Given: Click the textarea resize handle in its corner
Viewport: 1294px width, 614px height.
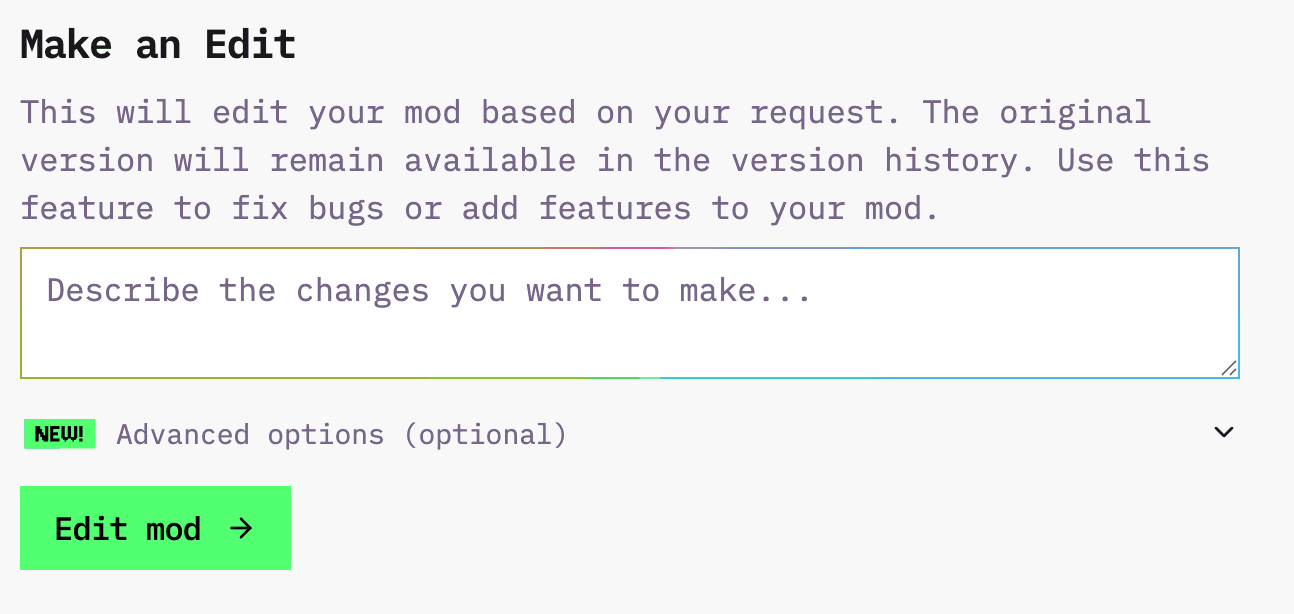Looking at the screenshot, I should [1229, 368].
